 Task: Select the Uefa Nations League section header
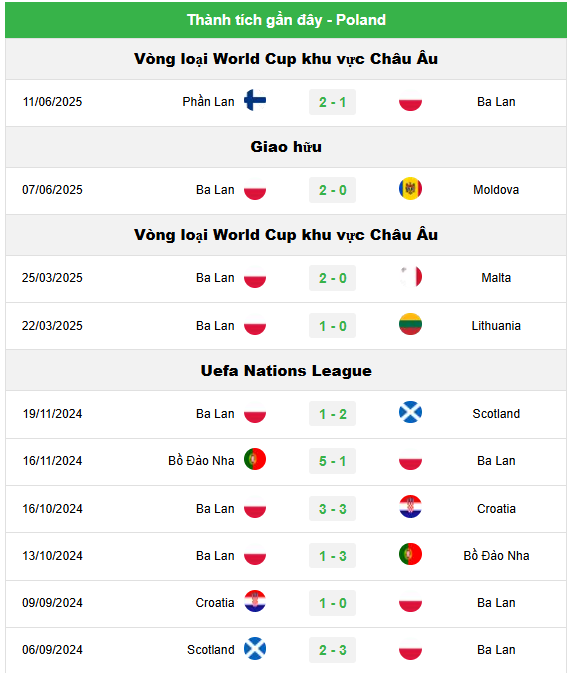[x=286, y=370]
